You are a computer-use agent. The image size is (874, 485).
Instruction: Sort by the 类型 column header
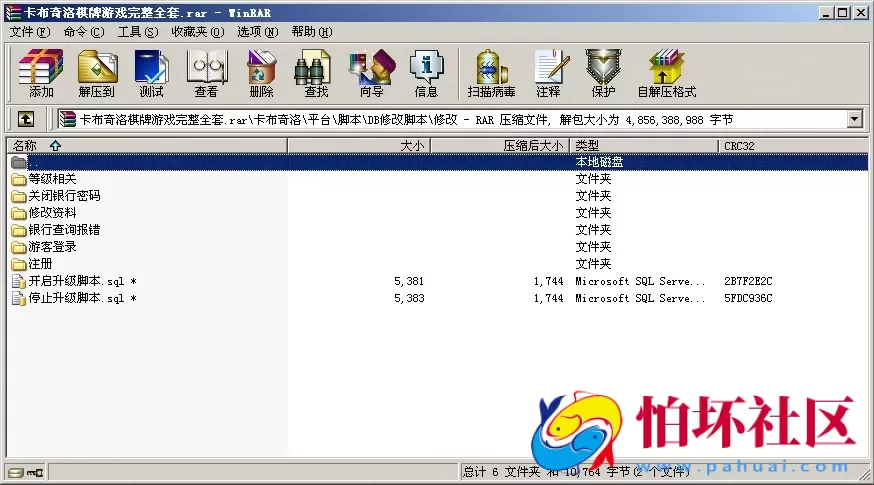[x=644, y=146]
